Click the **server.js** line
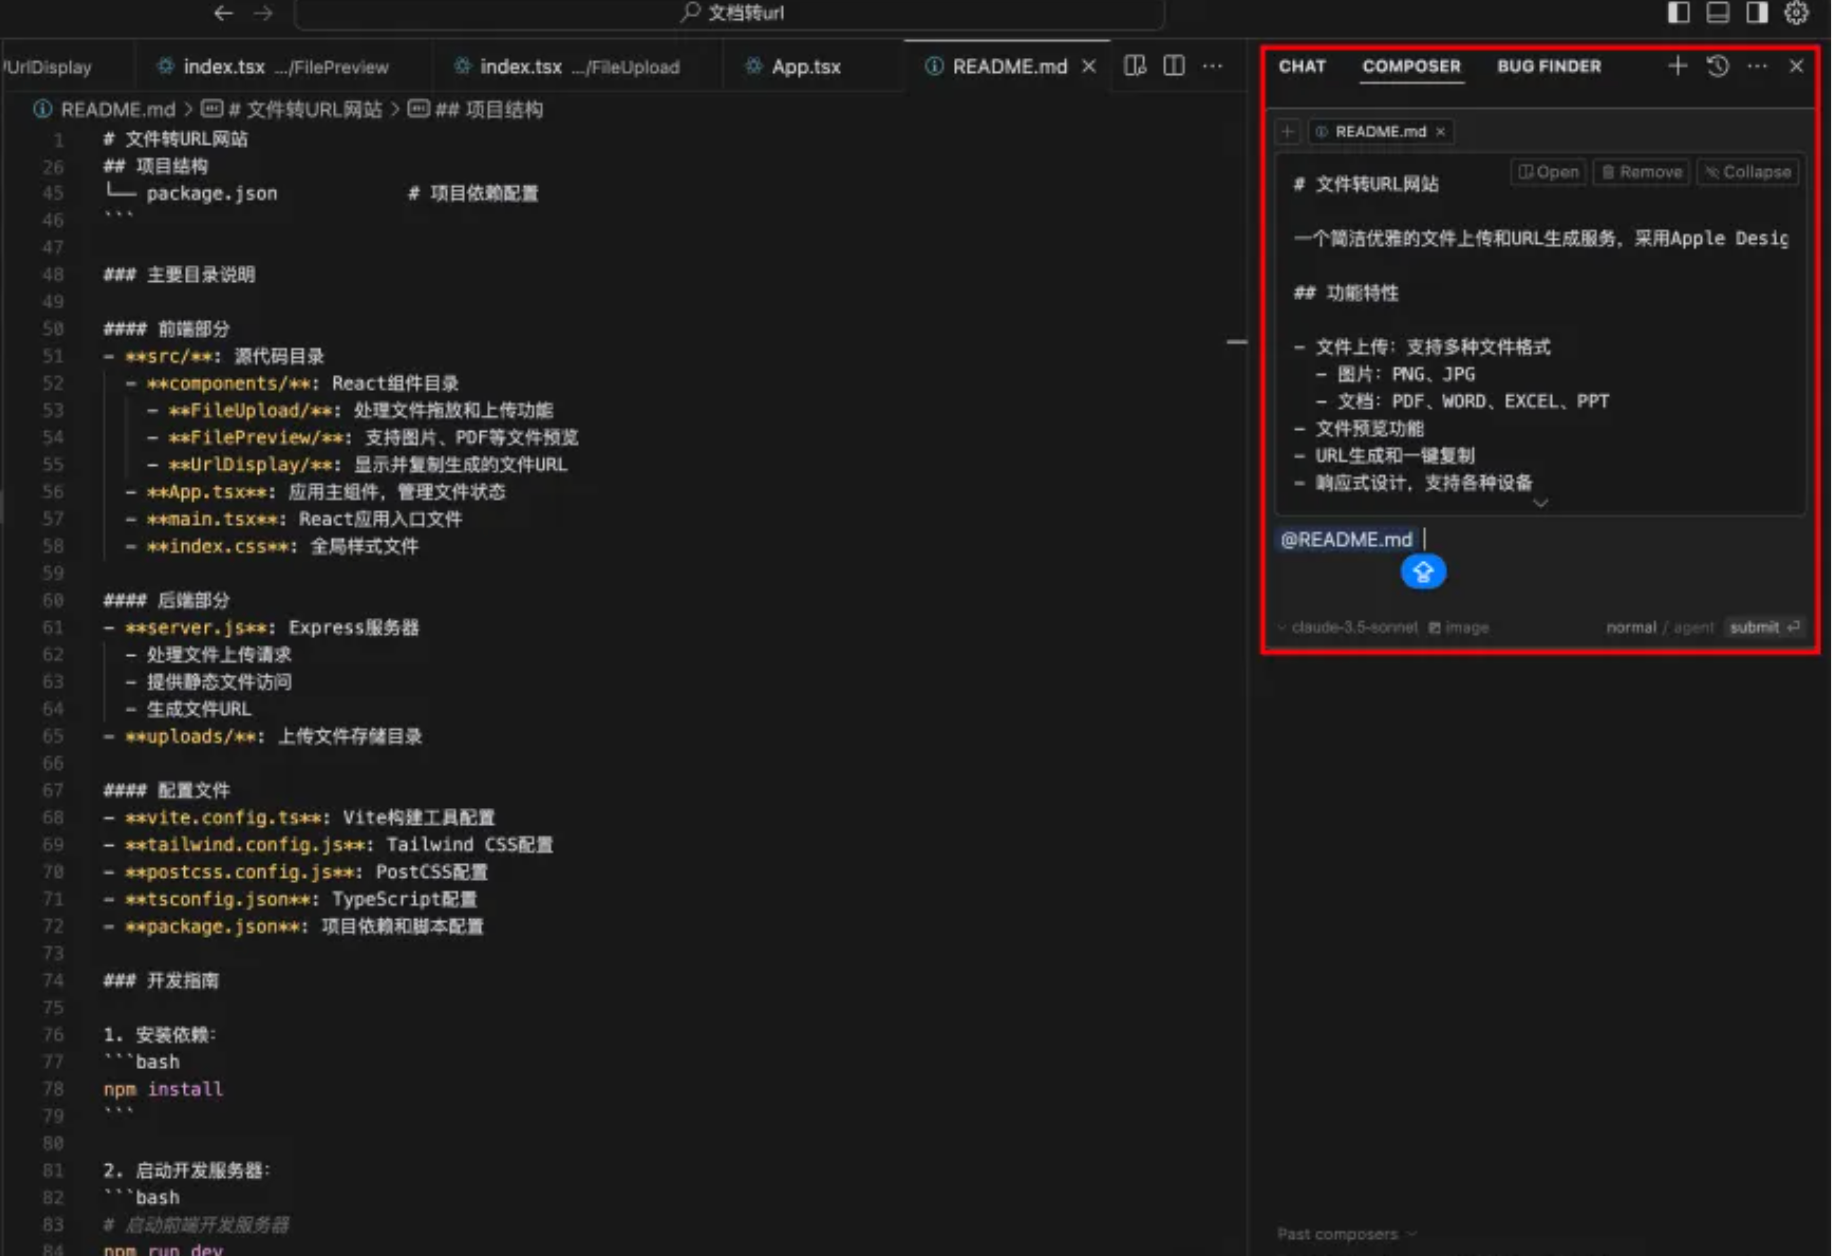The height and width of the screenshot is (1256, 1838). [x=261, y=627]
